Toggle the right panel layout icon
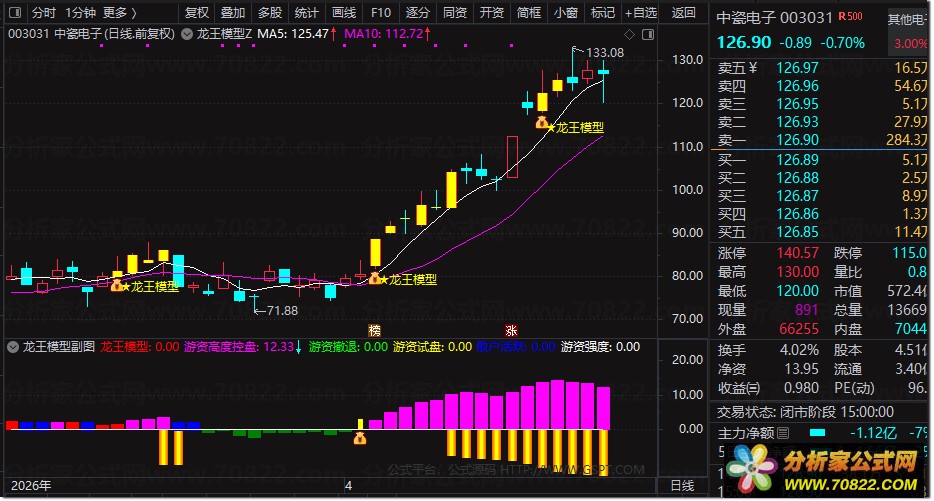 click(648, 35)
